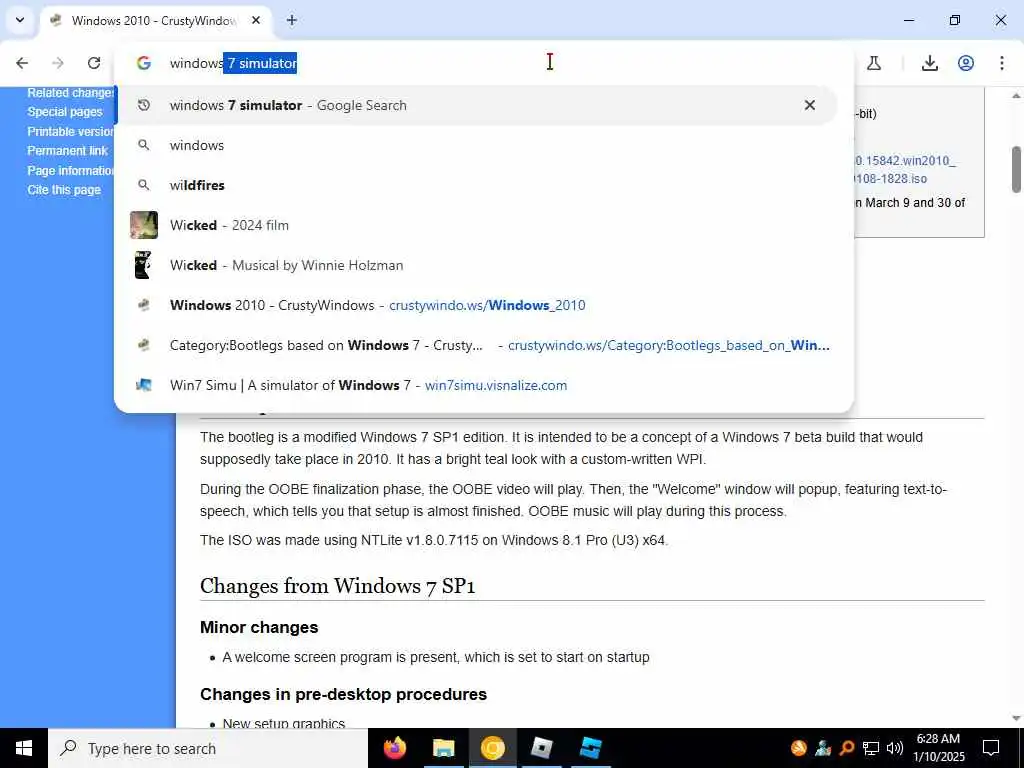Open the Windows Start menu
This screenshot has width=1024, height=768.
pos(24,748)
